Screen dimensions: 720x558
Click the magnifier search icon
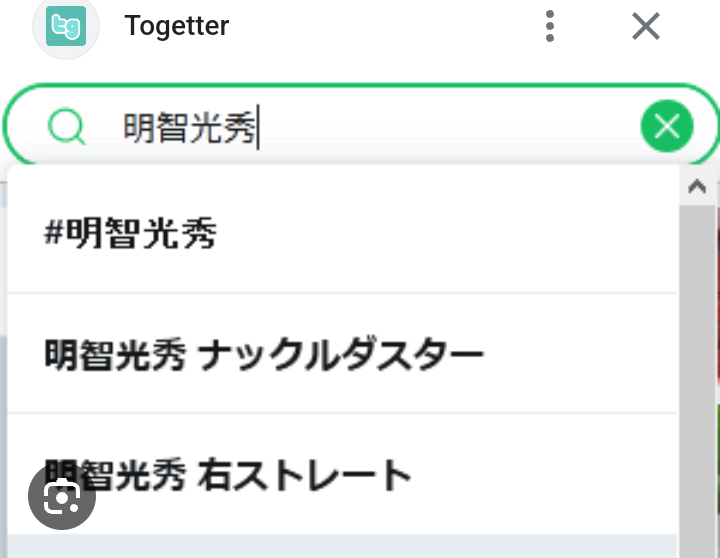[x=66, y=127]
